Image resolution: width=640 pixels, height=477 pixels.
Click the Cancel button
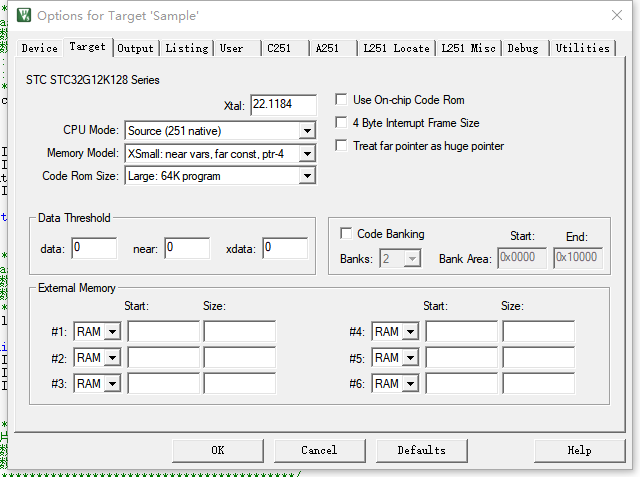click(320, 450)
